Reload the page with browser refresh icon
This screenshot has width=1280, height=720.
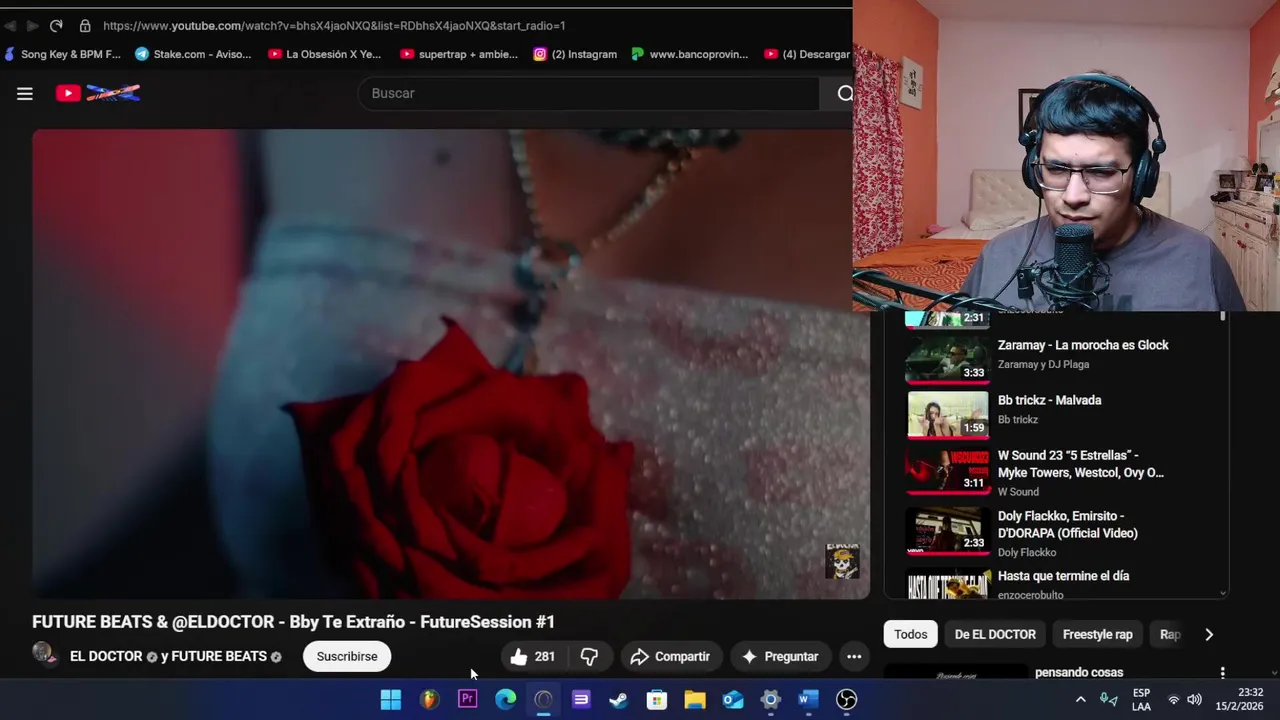point(56,25)
